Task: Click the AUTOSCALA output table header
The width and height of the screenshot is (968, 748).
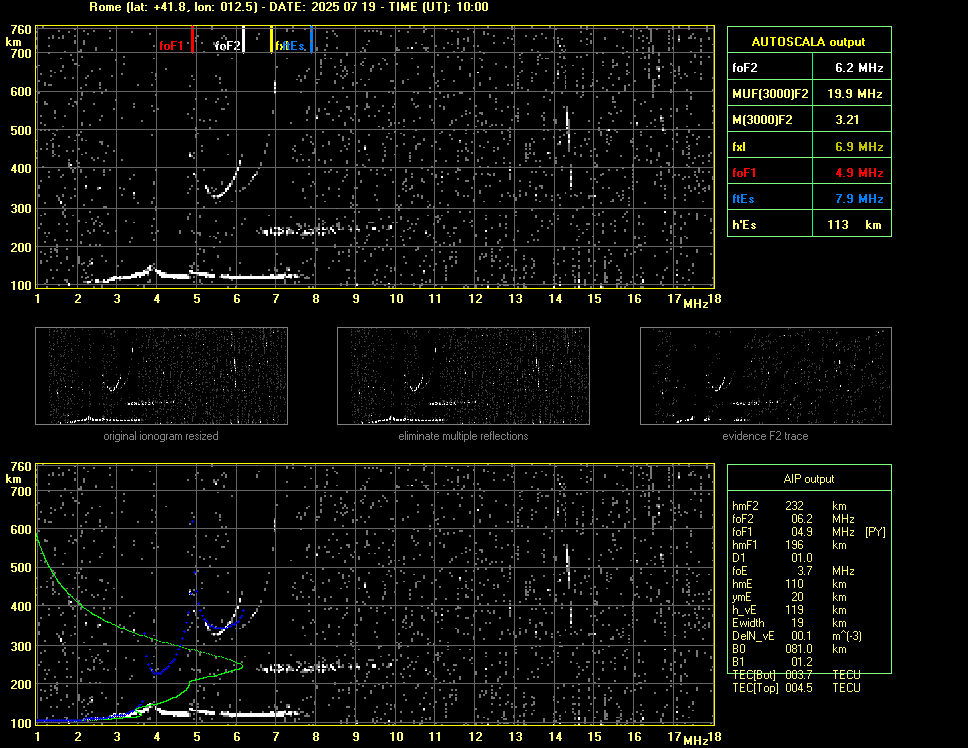Action: (x=809, y=41)
